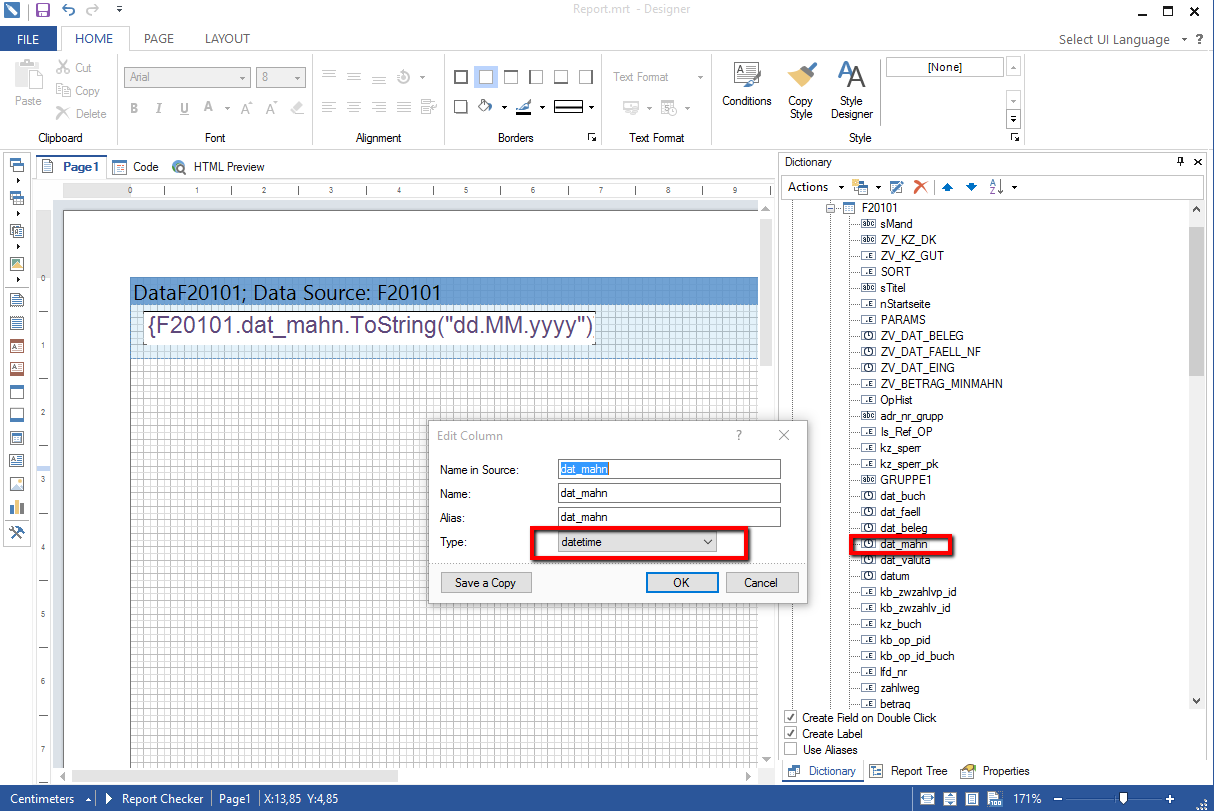This screenshot has height=811, width=1214.
Task: Click the Edit Column help question mark
Action: tap(739, 435)
